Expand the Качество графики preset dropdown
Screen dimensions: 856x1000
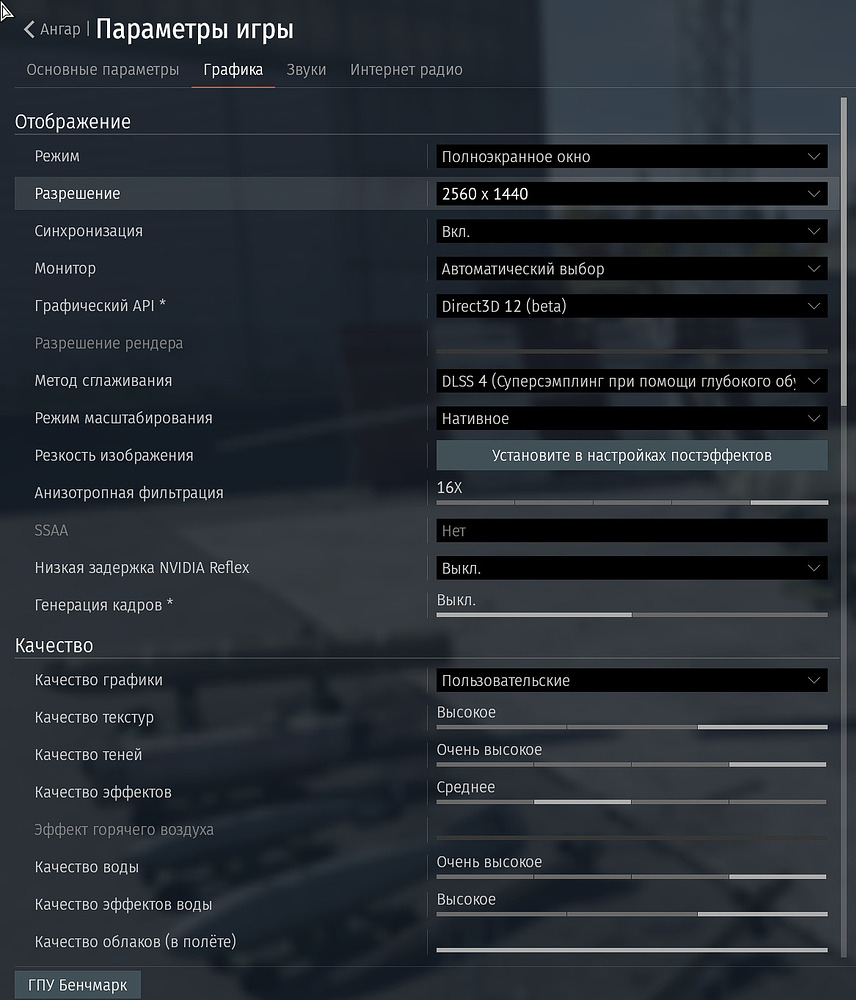[x=631, y=681]
